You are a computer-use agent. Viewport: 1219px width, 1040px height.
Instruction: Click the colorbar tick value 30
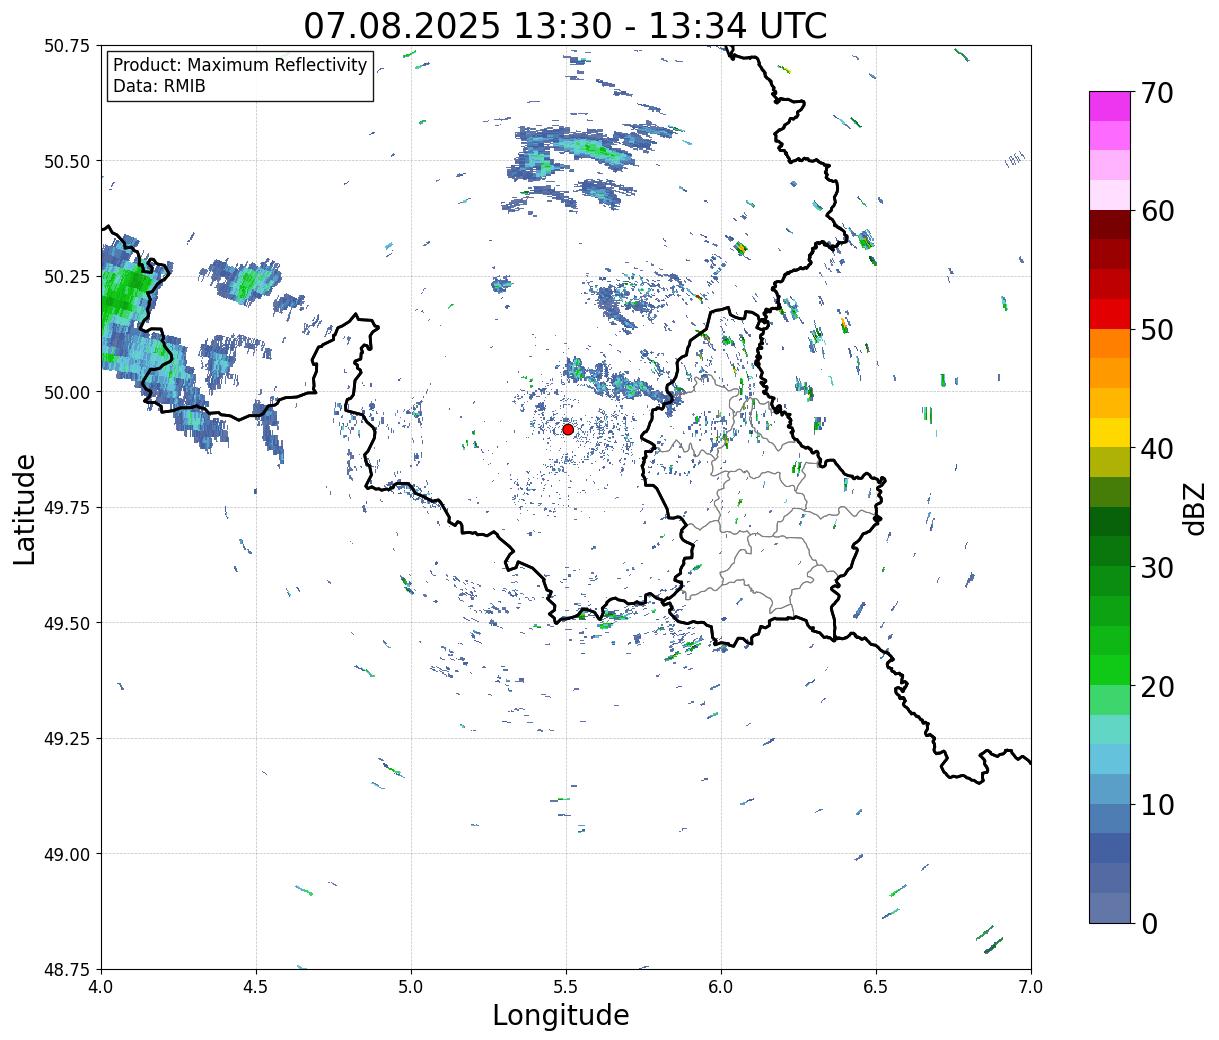coord(1156,567)
